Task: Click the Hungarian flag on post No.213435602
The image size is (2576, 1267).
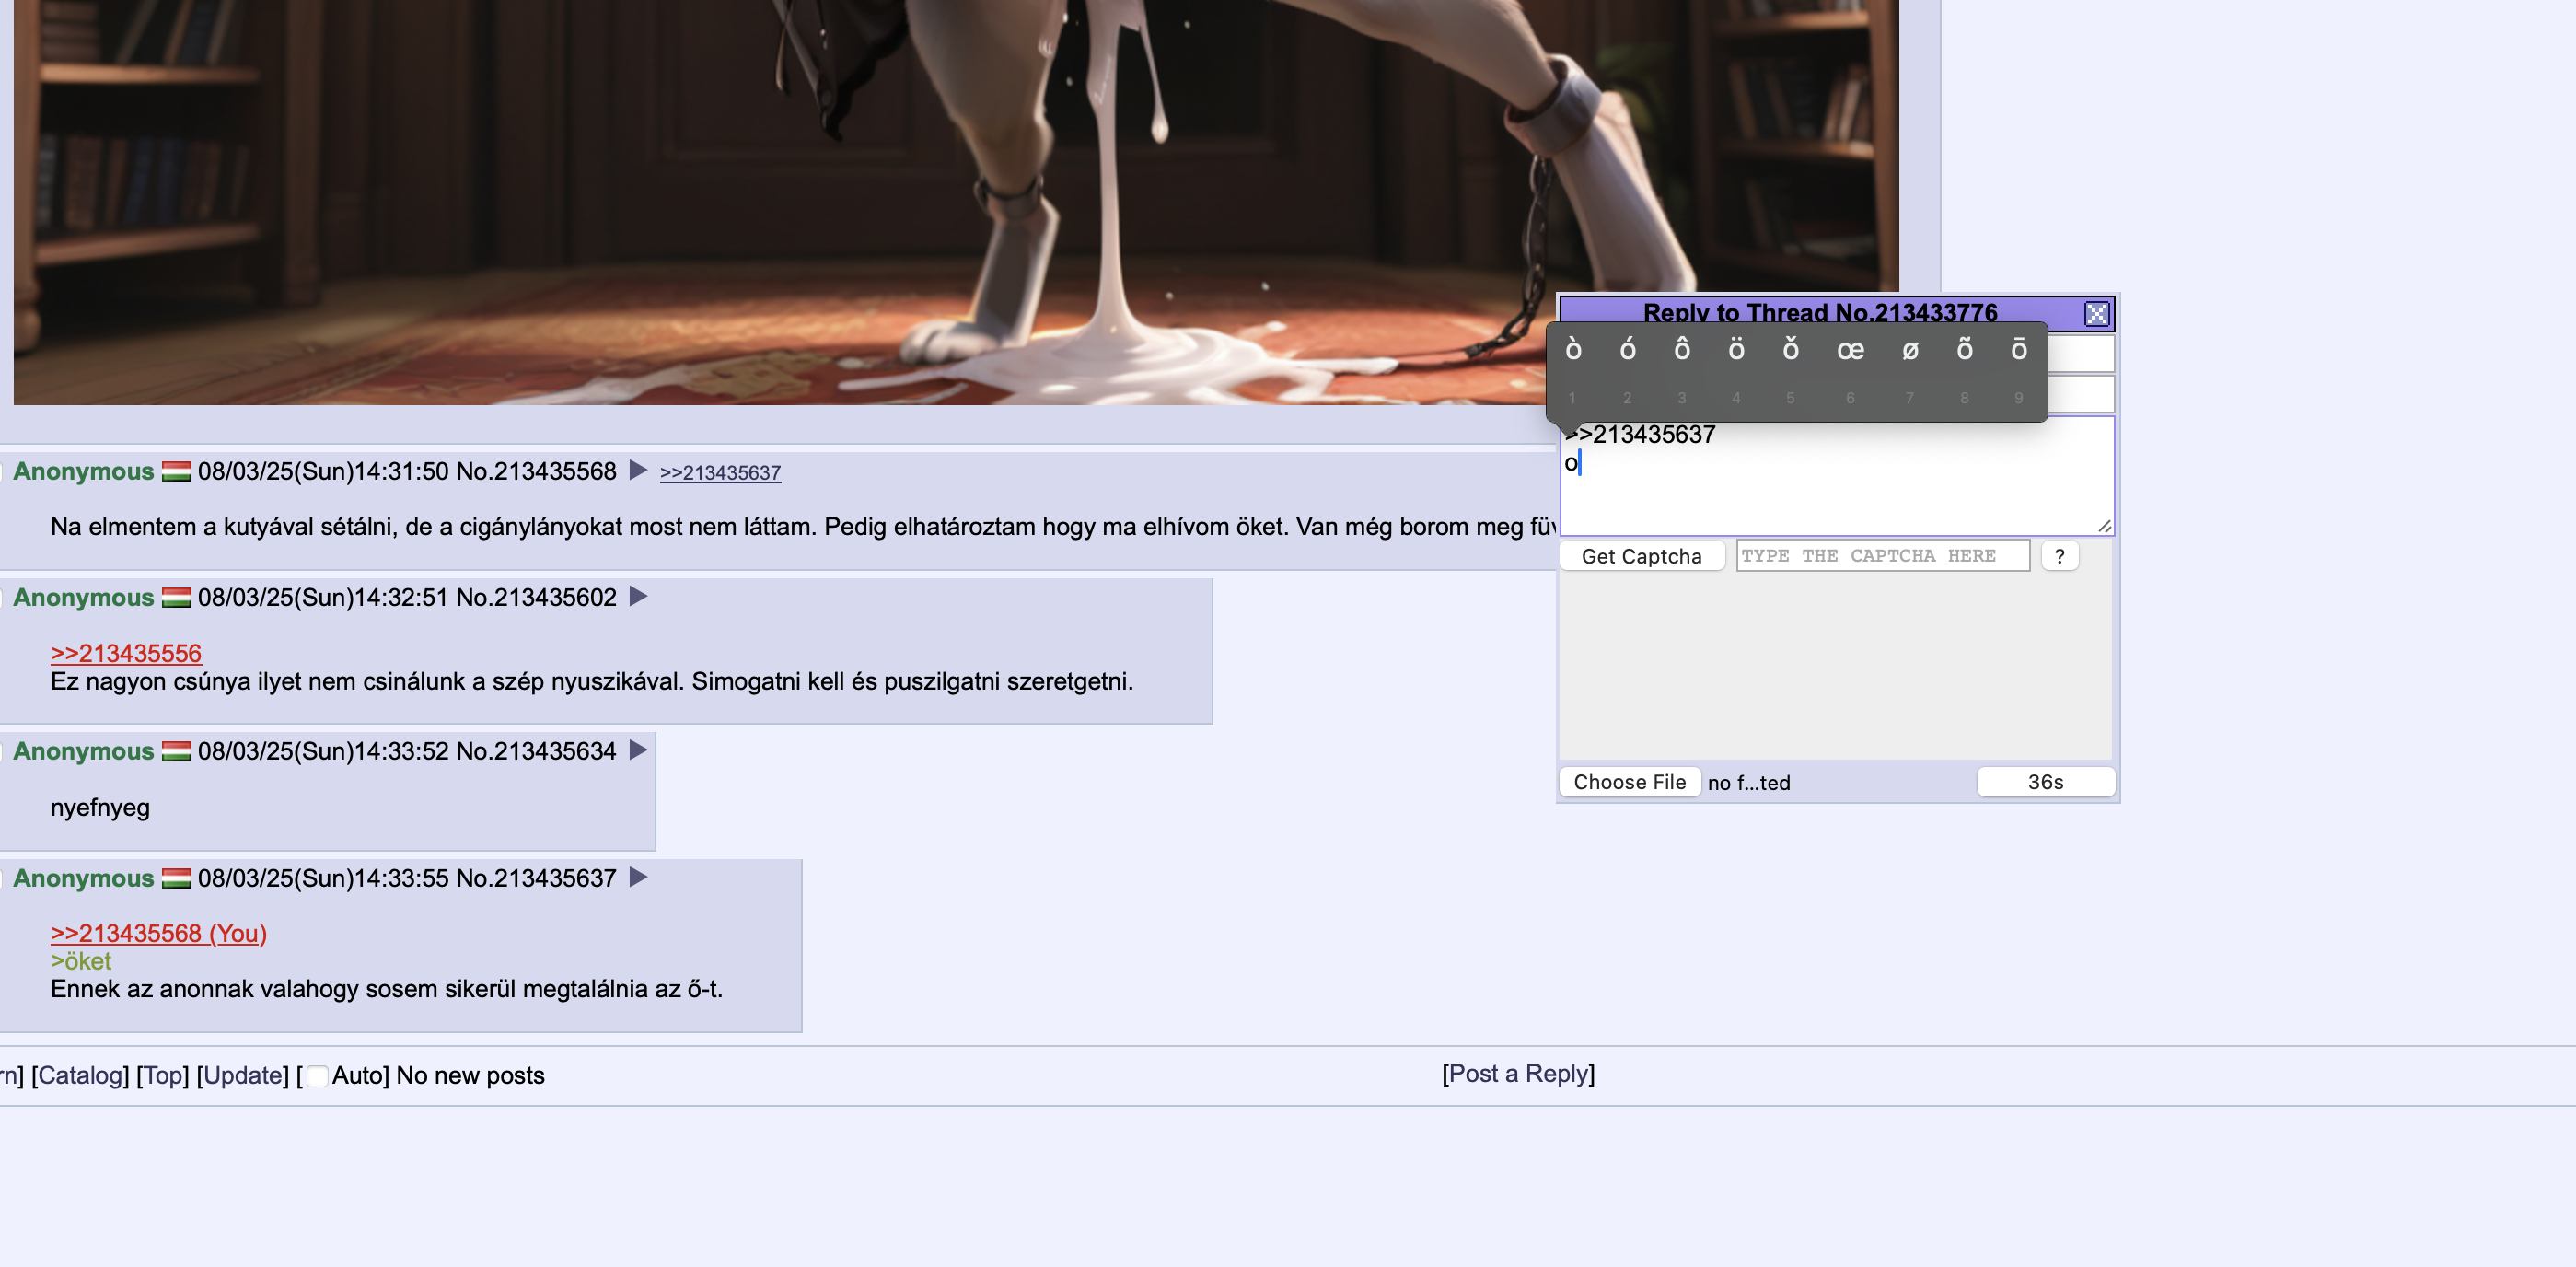Action: [x=176, y=597]
